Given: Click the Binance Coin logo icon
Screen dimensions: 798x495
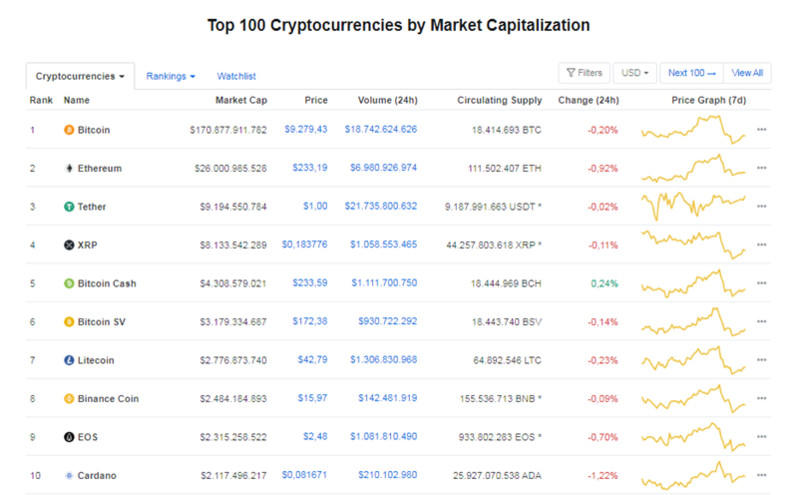Looking at the screenshot, I should coord(69,398).
